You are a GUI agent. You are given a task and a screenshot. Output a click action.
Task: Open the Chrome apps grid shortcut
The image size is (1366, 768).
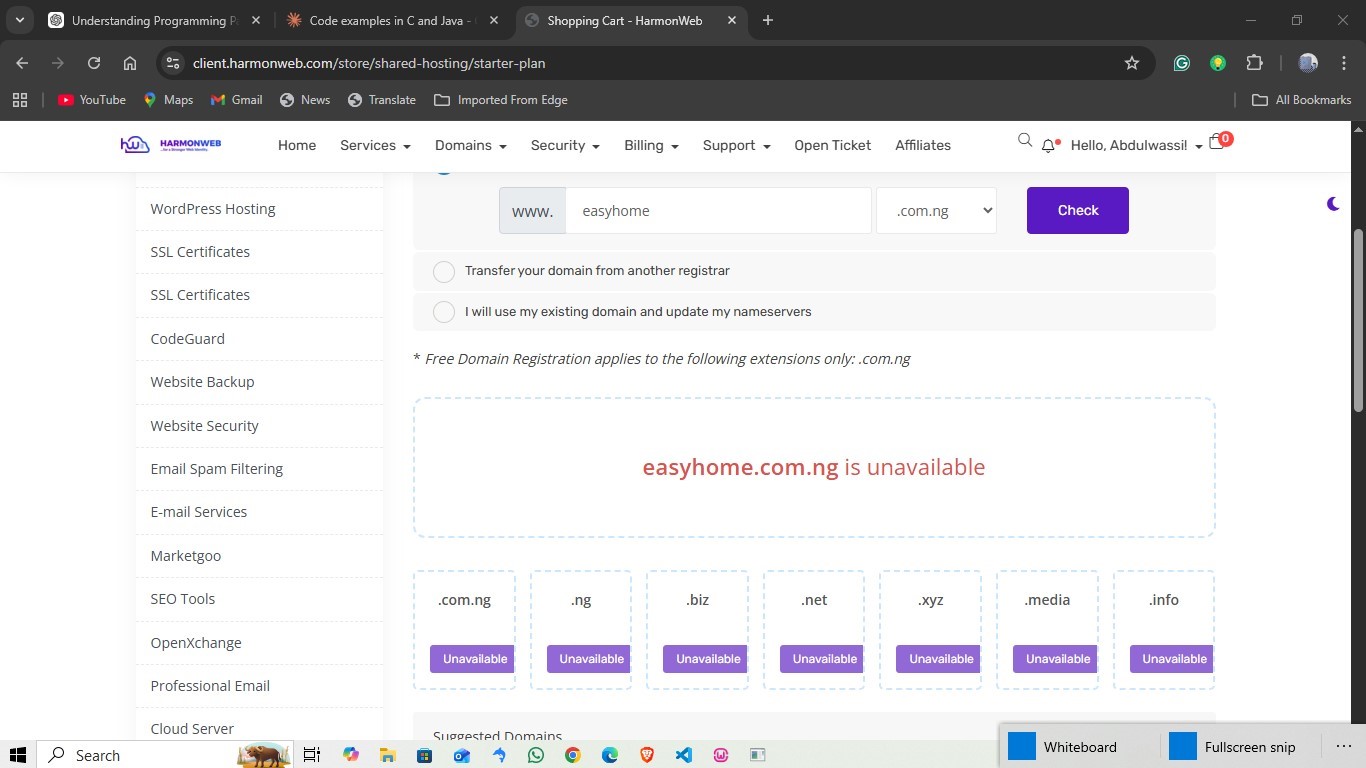pos(20,100)
